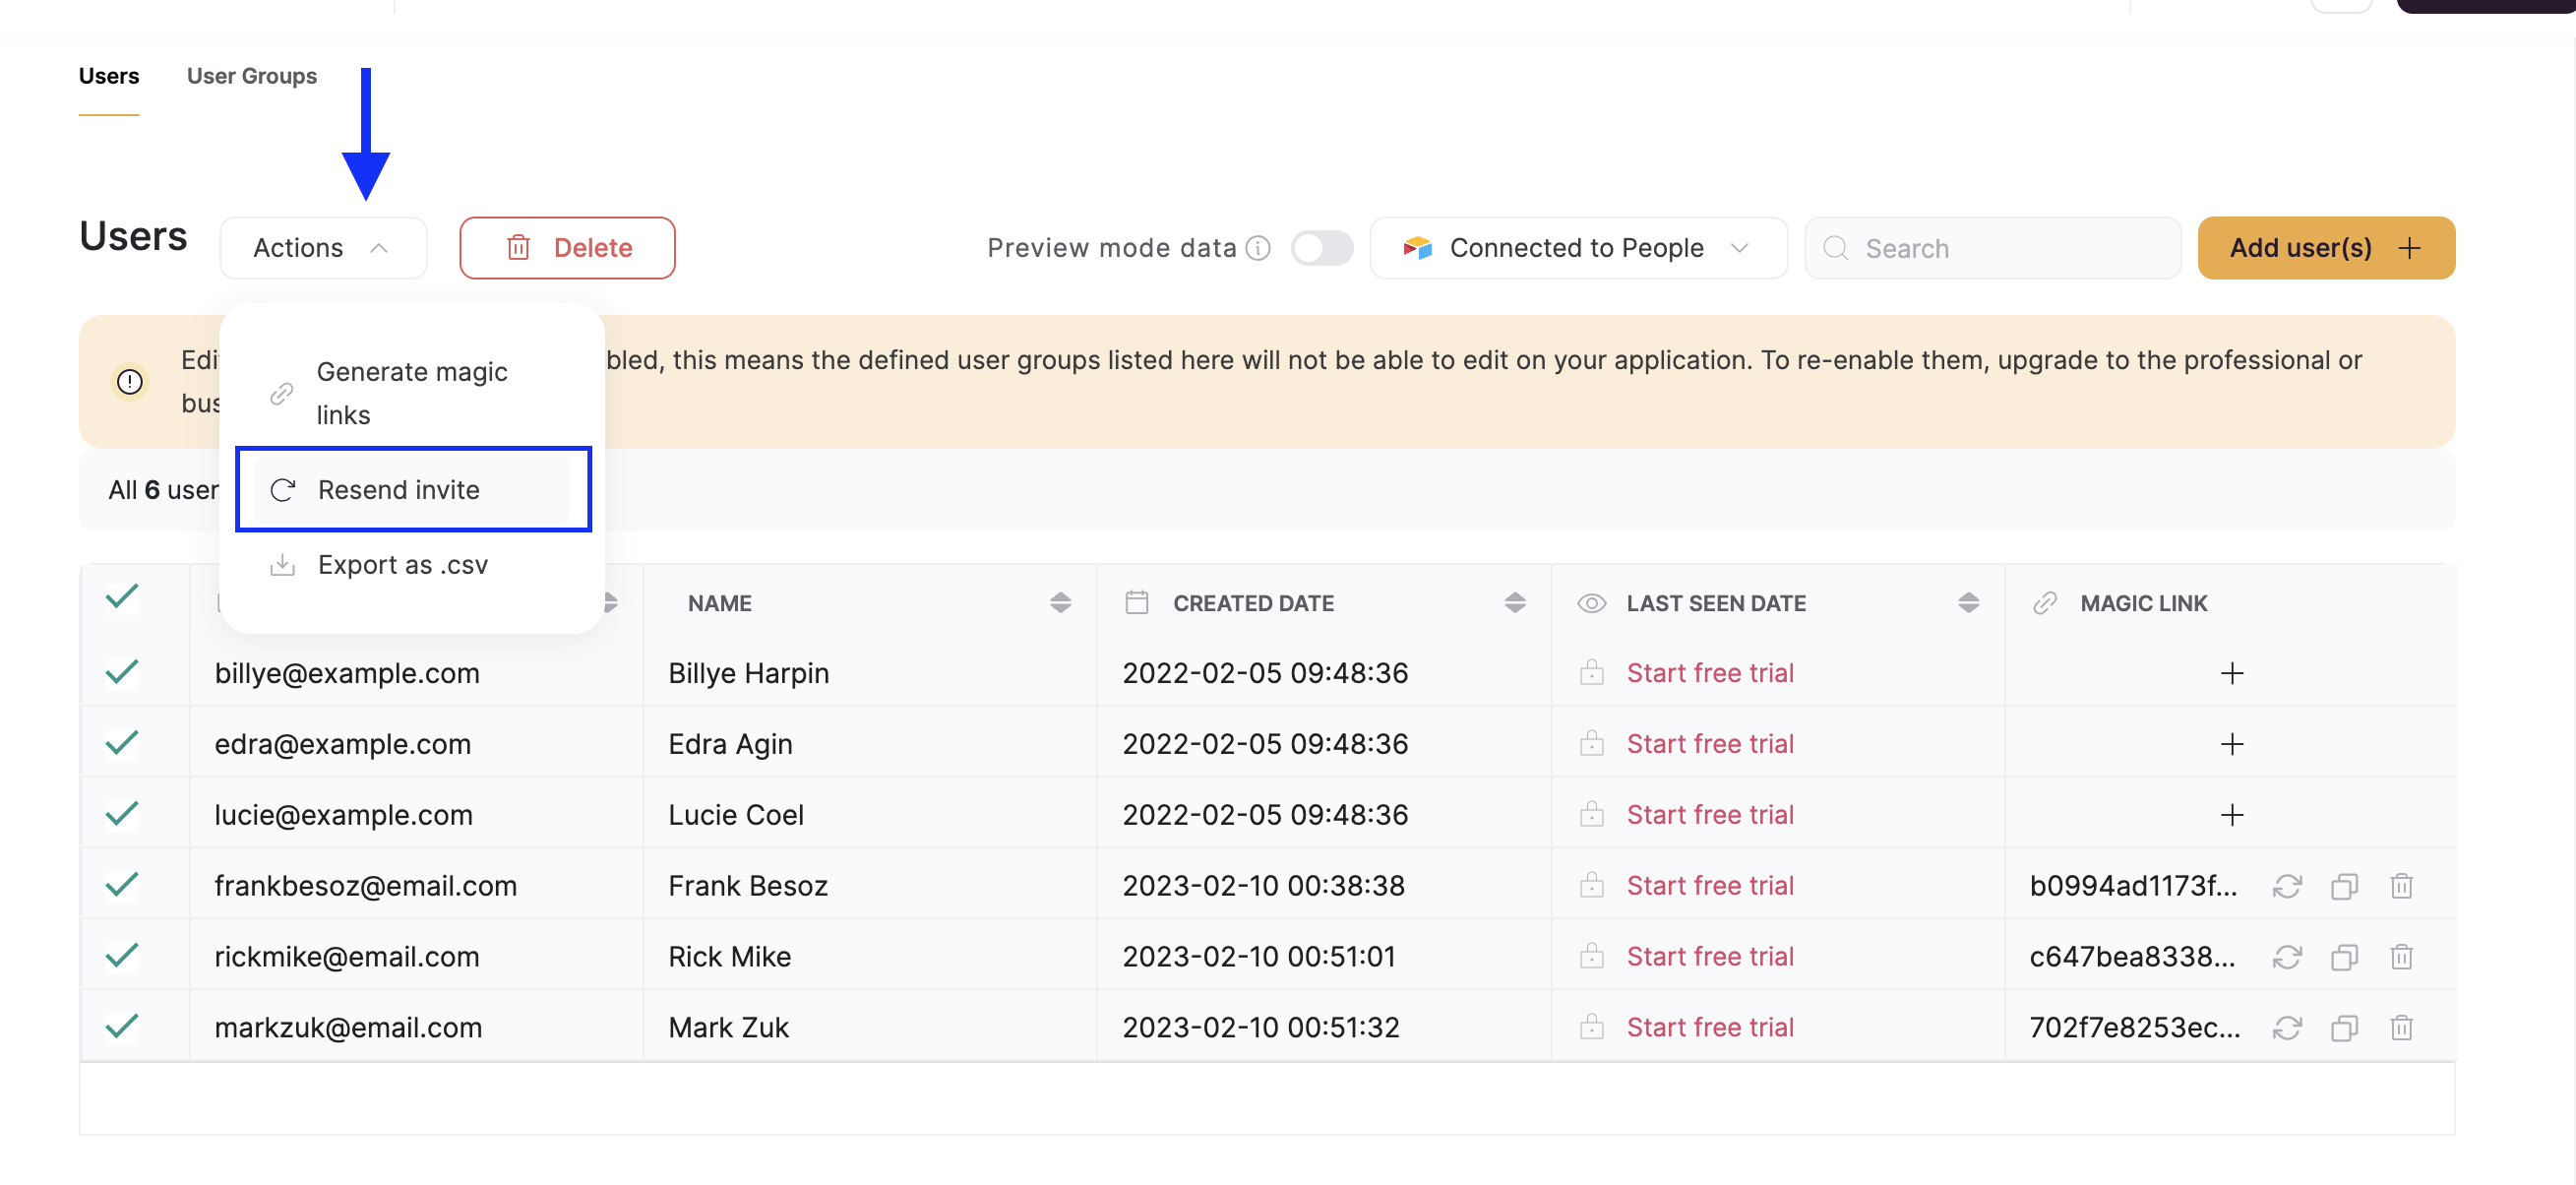Click the calendar icon in Created Date header
Screen dimensions: 2576x1185
pyautogui.click(x=1136, y=602)
